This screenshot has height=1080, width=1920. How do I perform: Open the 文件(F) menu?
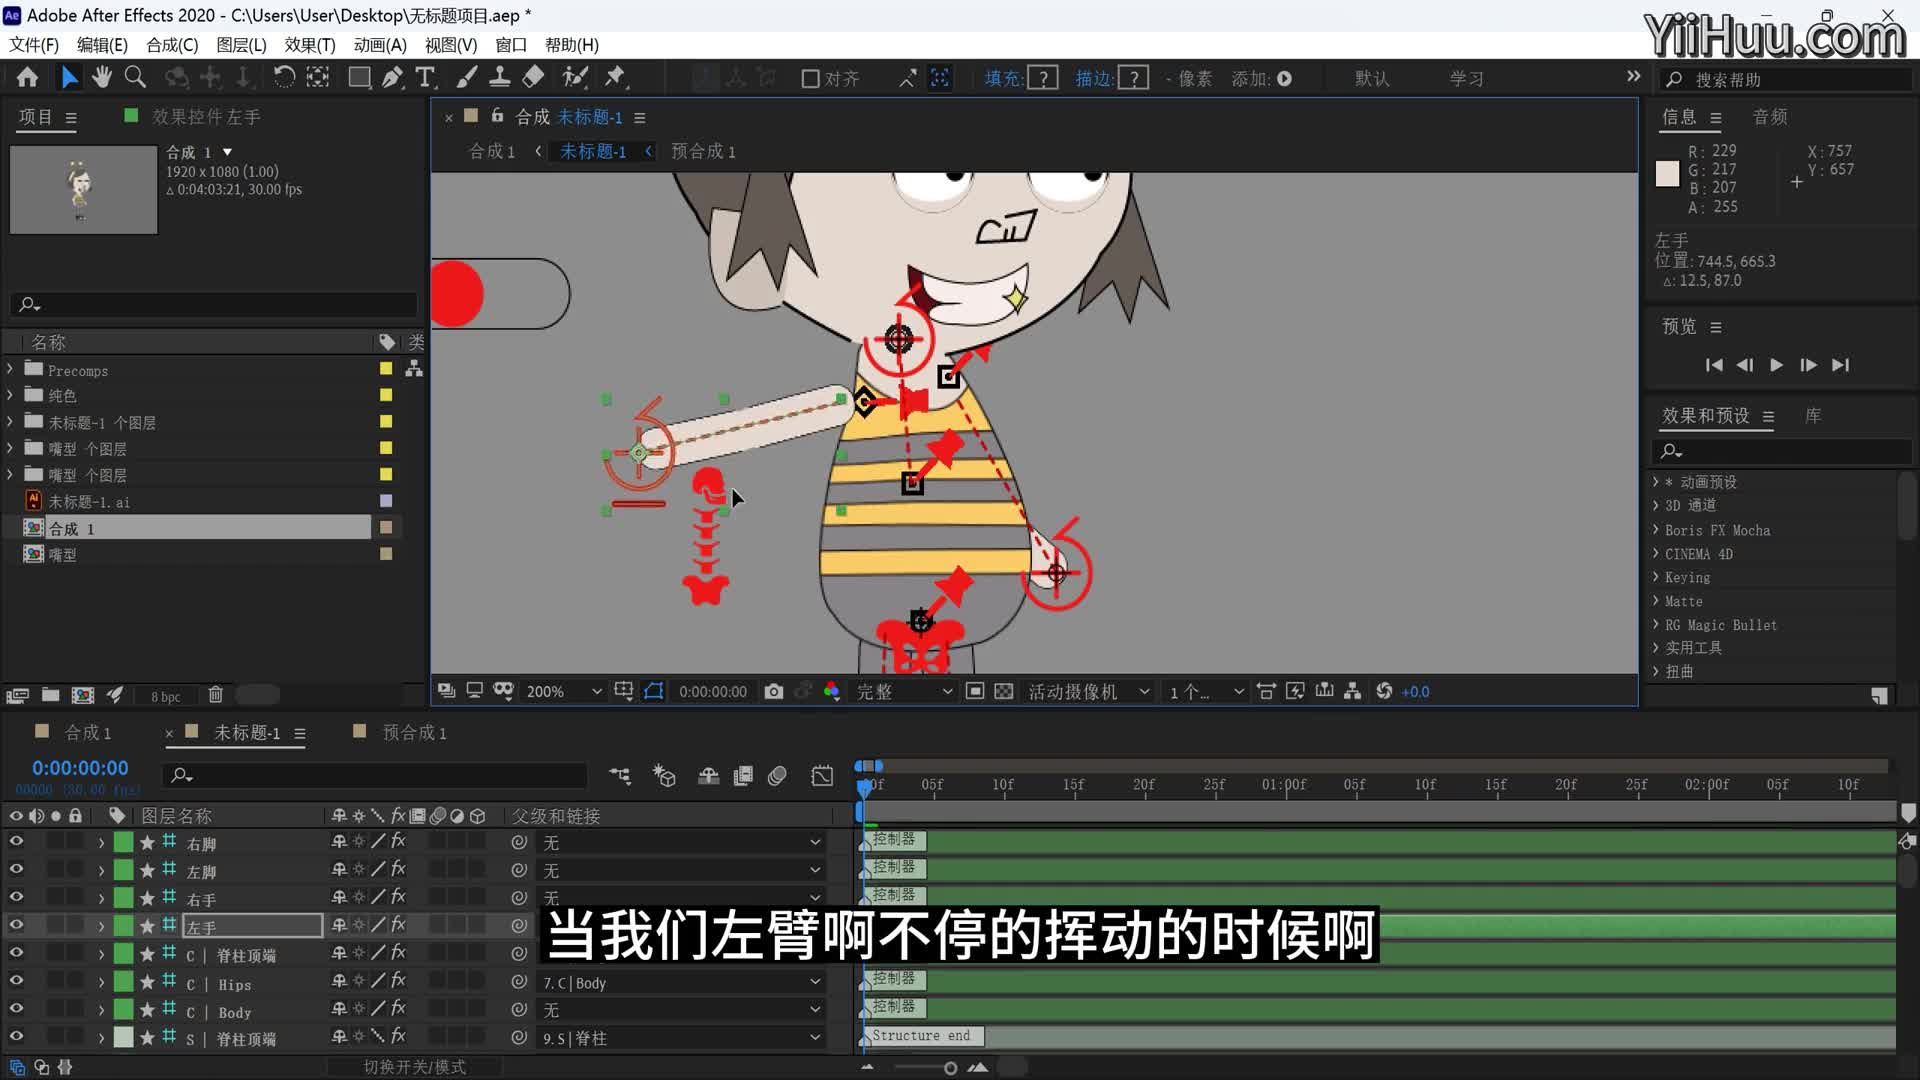click(x=34, y=45)
